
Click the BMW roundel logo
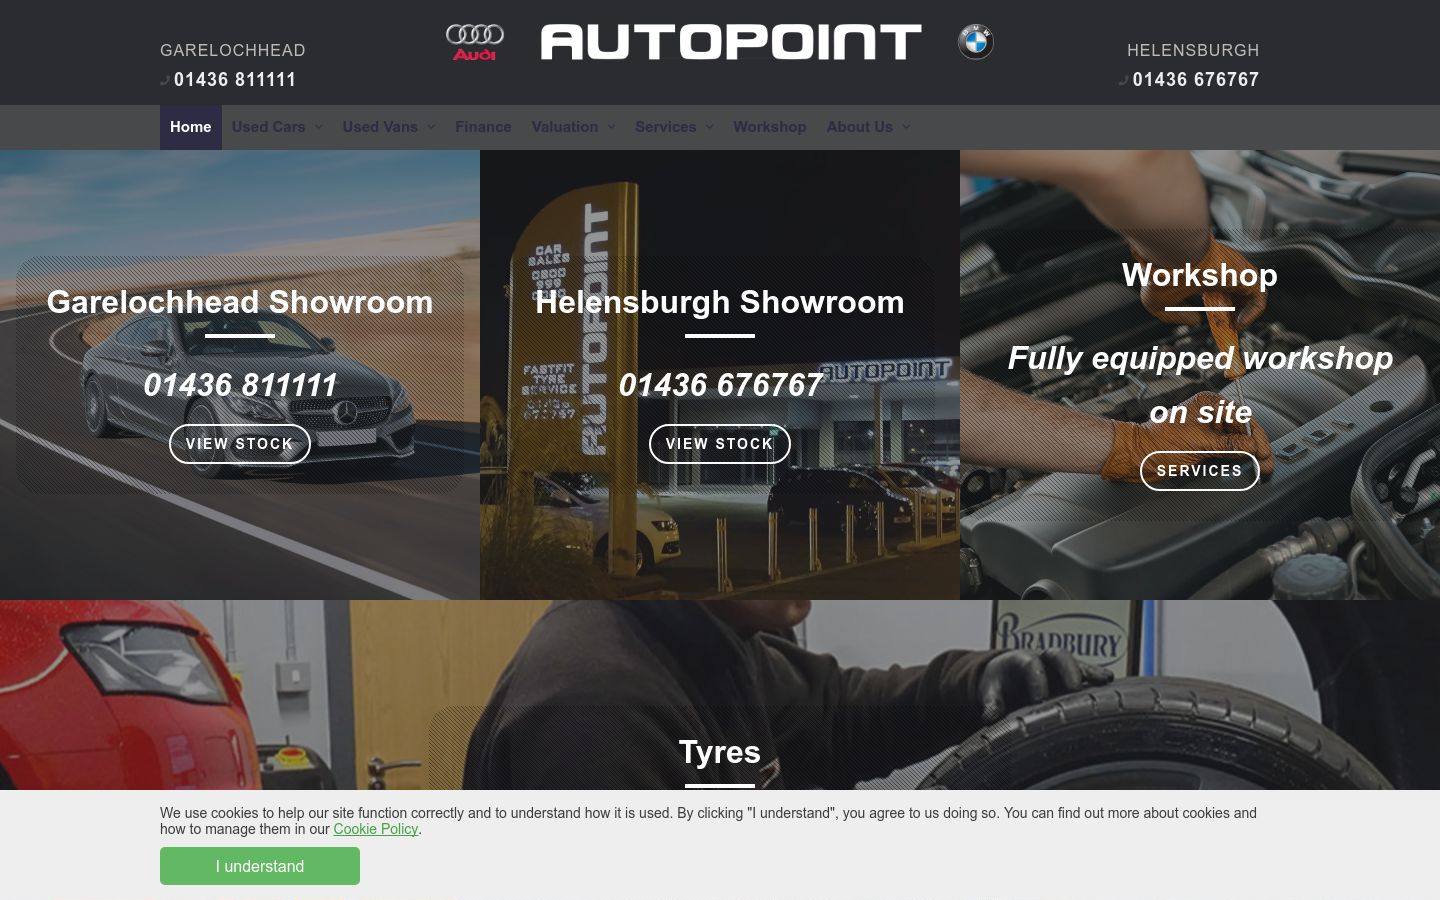[975, 42]
